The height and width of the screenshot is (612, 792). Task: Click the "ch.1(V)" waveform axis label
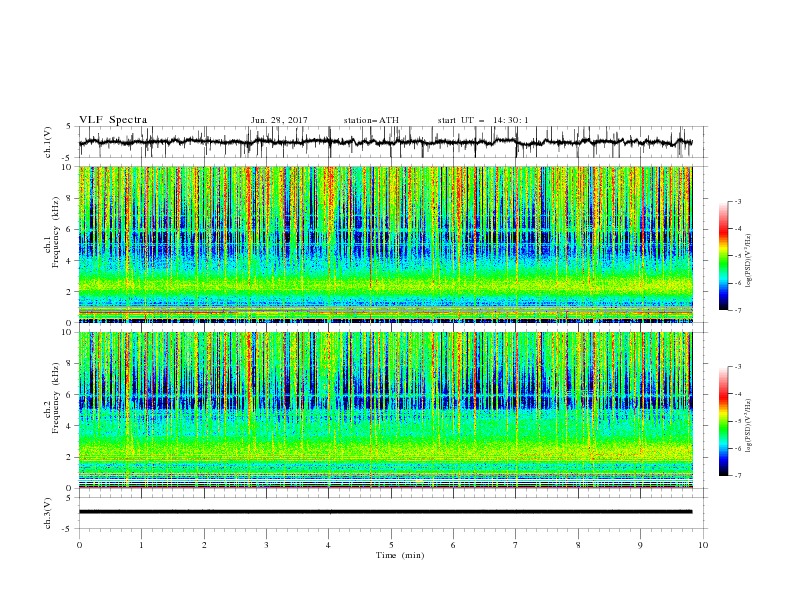pos(47,142)
